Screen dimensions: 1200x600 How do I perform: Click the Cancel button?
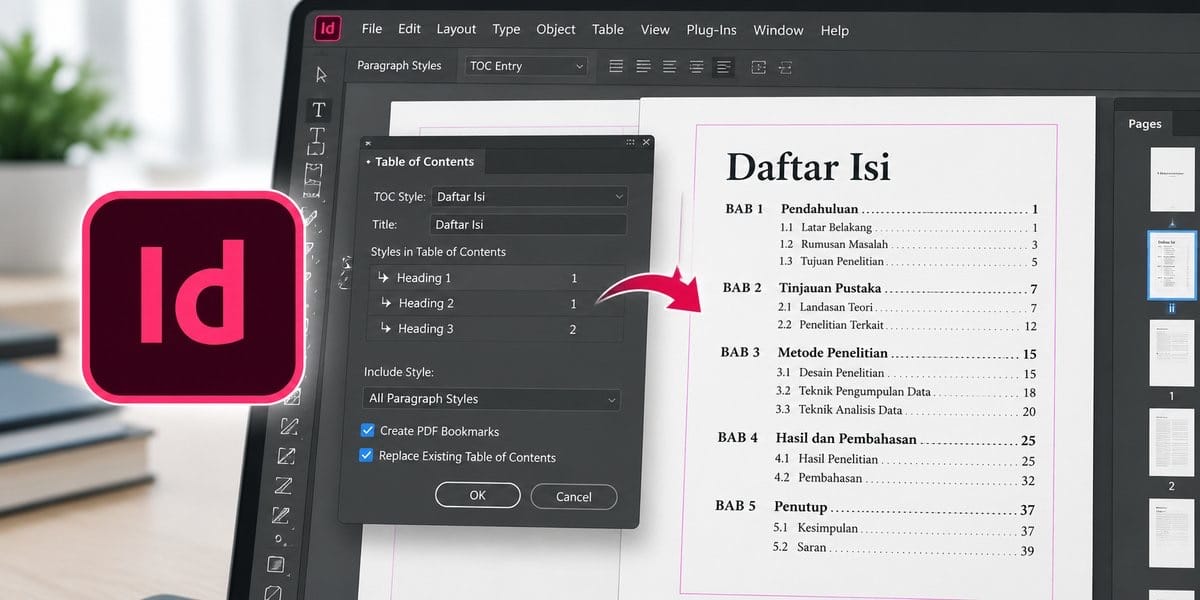click(574, 497)
